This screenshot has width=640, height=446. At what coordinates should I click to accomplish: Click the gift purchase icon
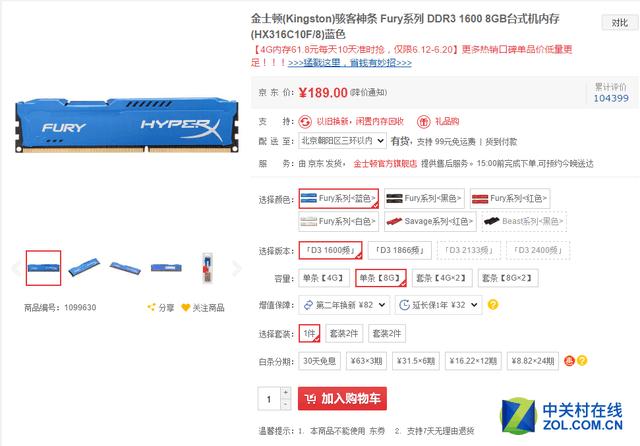coord(423,121)
